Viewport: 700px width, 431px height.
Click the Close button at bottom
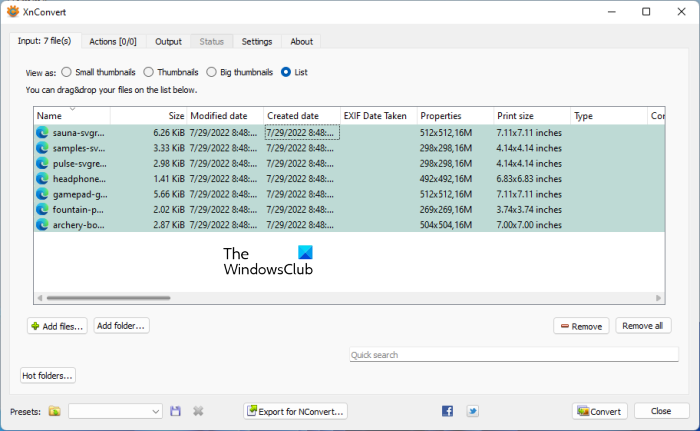[661, 411]
